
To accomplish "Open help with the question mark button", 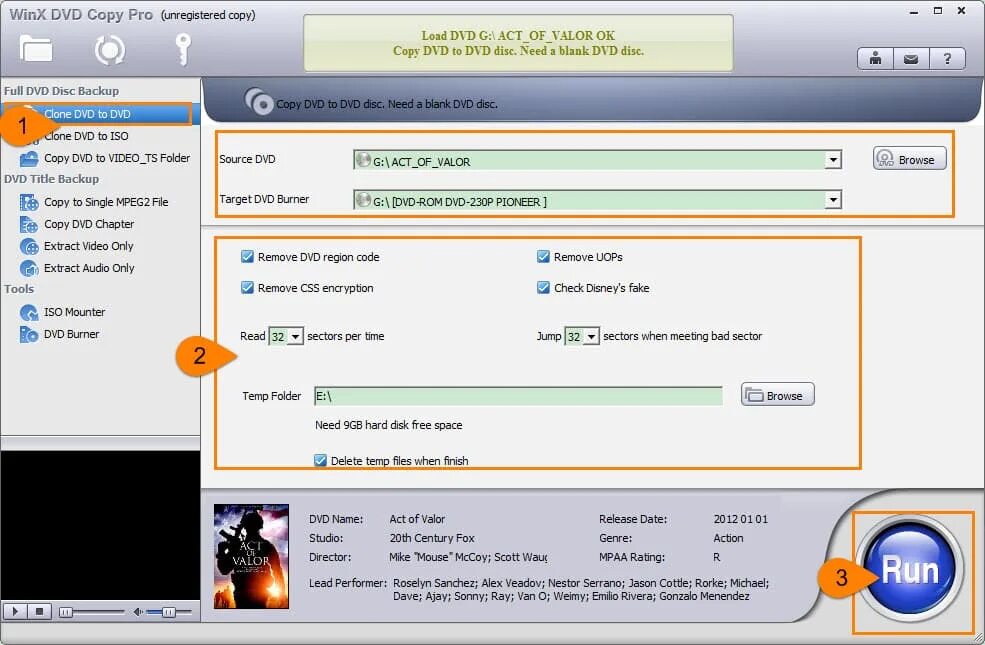I will click(947, 58).
